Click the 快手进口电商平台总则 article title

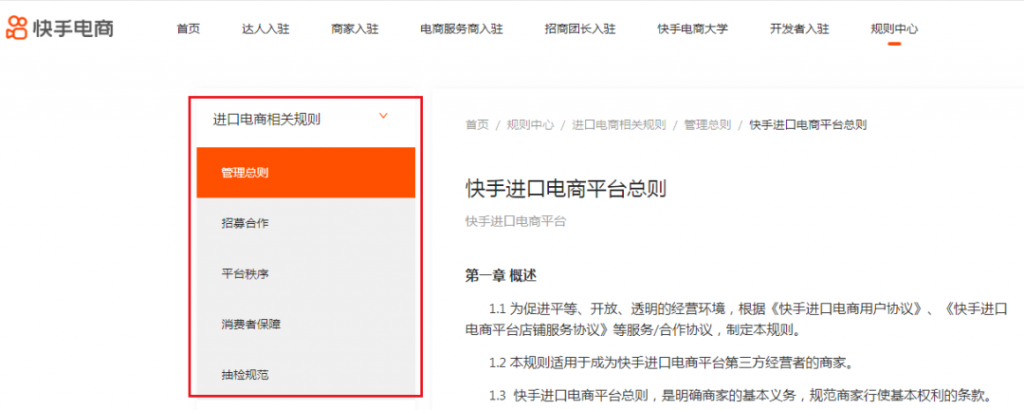tap(566, 189)
